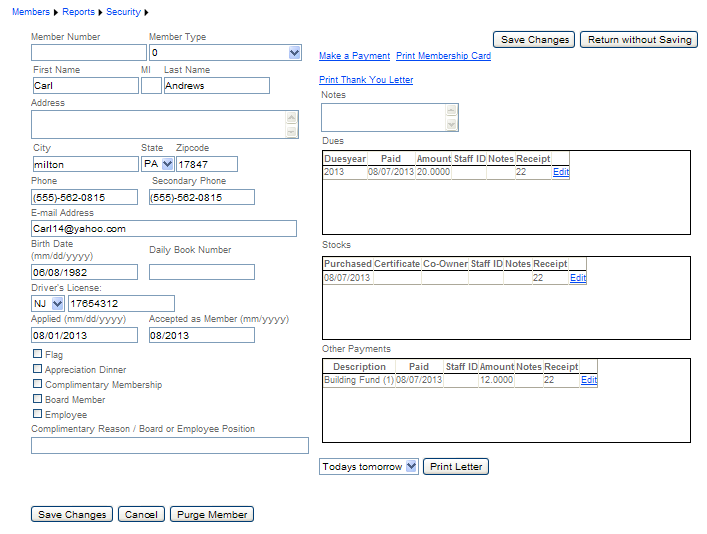The height and width of the screenshot is (534, 707).
Task: Open the Reports menu
Action: point(78,12)
